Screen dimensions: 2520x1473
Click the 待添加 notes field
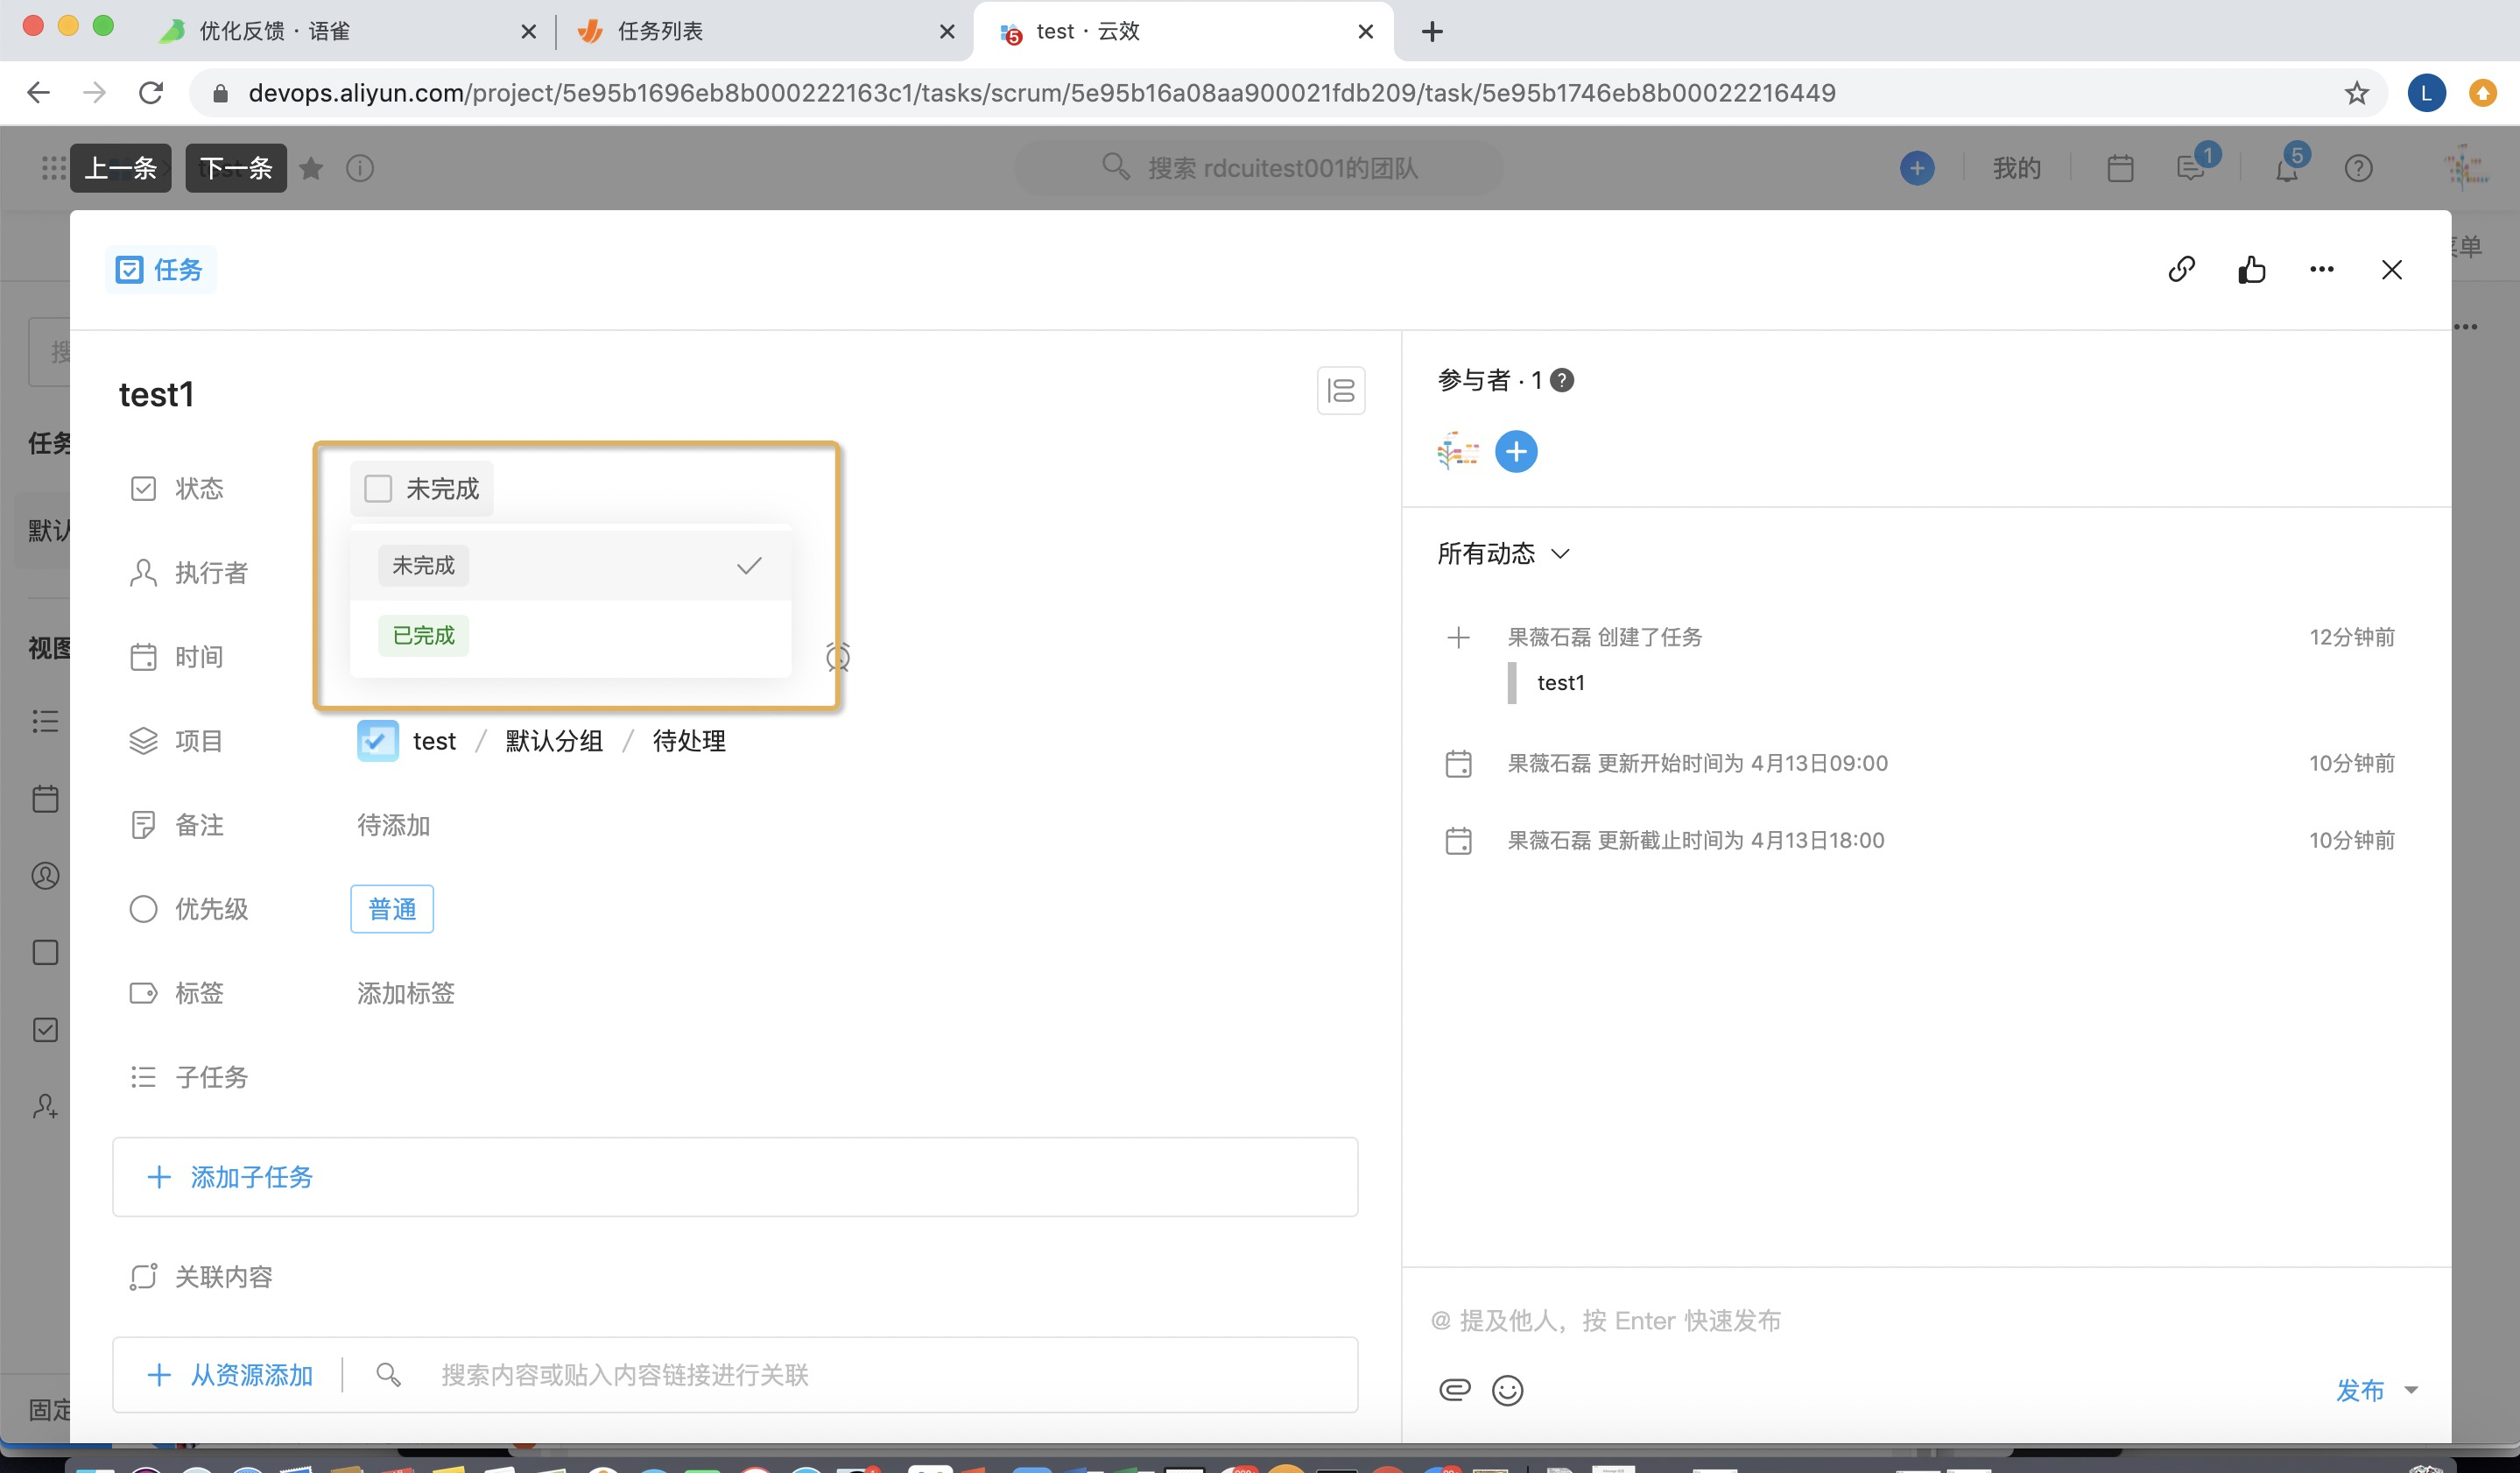(x=394, y=825)
